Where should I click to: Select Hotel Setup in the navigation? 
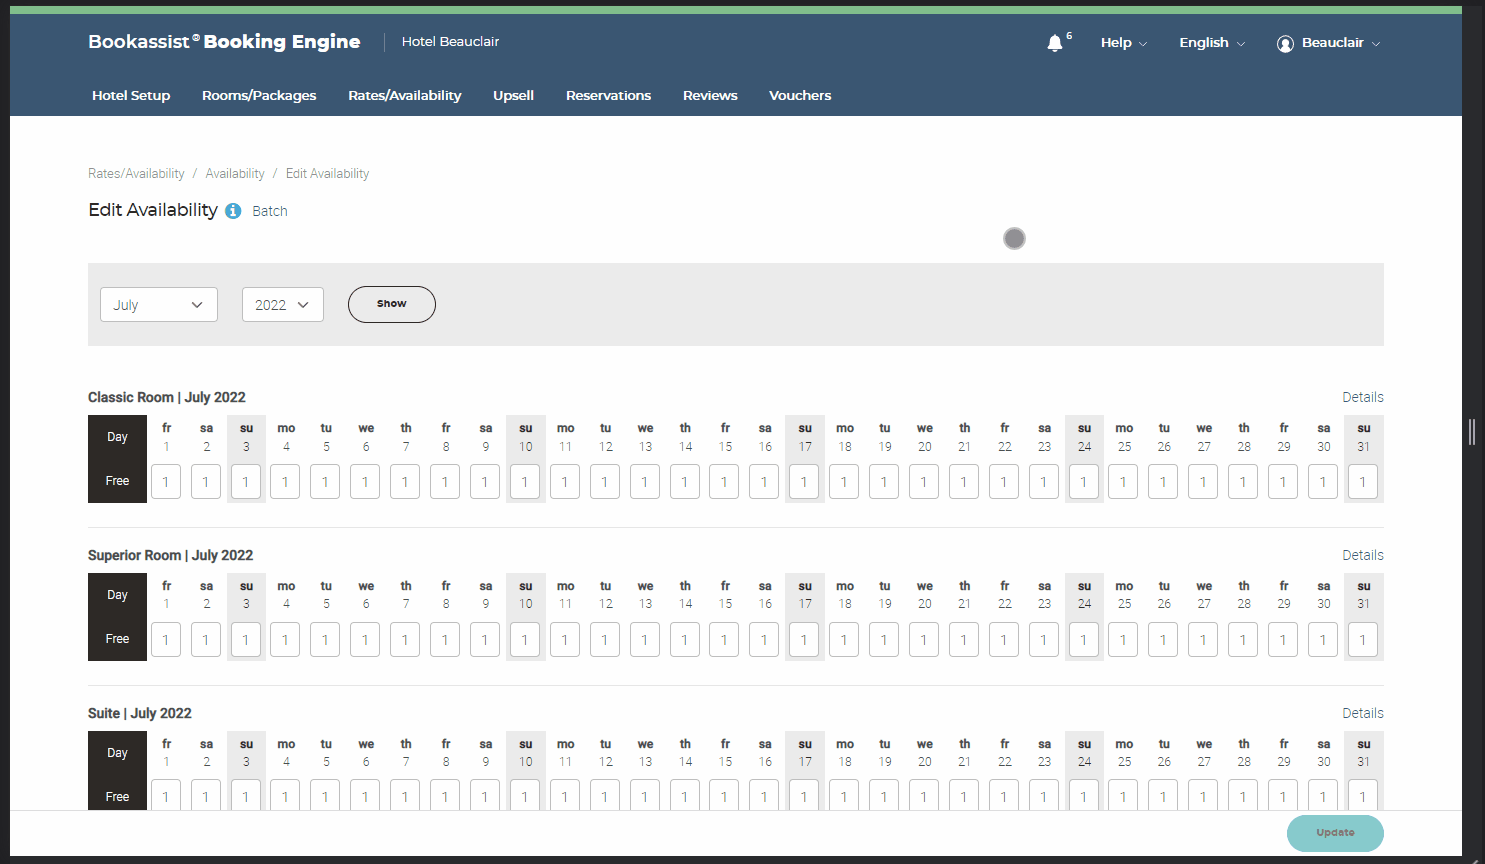point(131,95)
